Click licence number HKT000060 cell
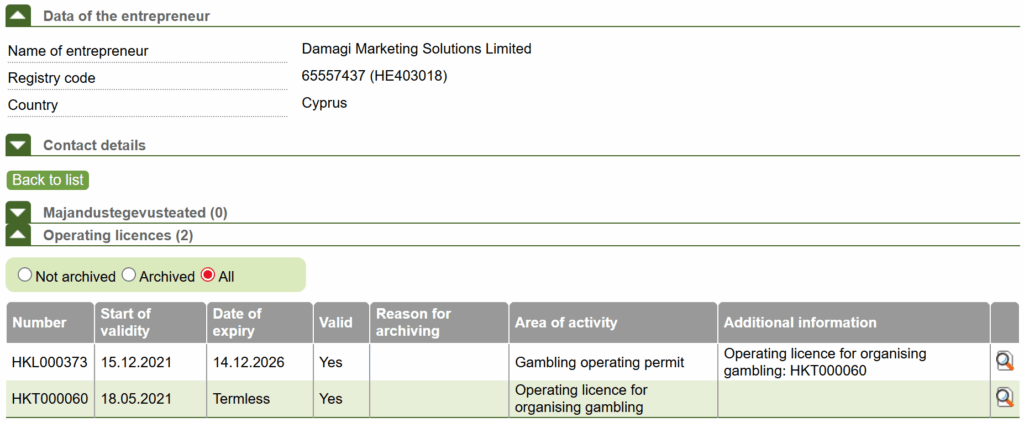1024x423 pixels. pos(50,398)
